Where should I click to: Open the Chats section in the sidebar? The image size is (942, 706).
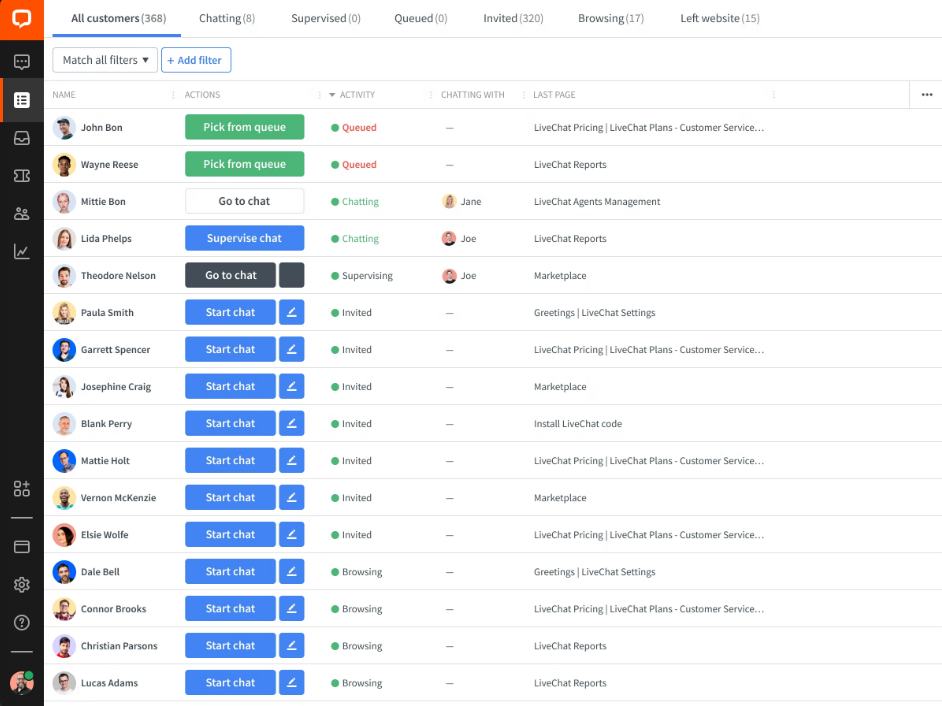pyautogui.click(x=22, y=62)
